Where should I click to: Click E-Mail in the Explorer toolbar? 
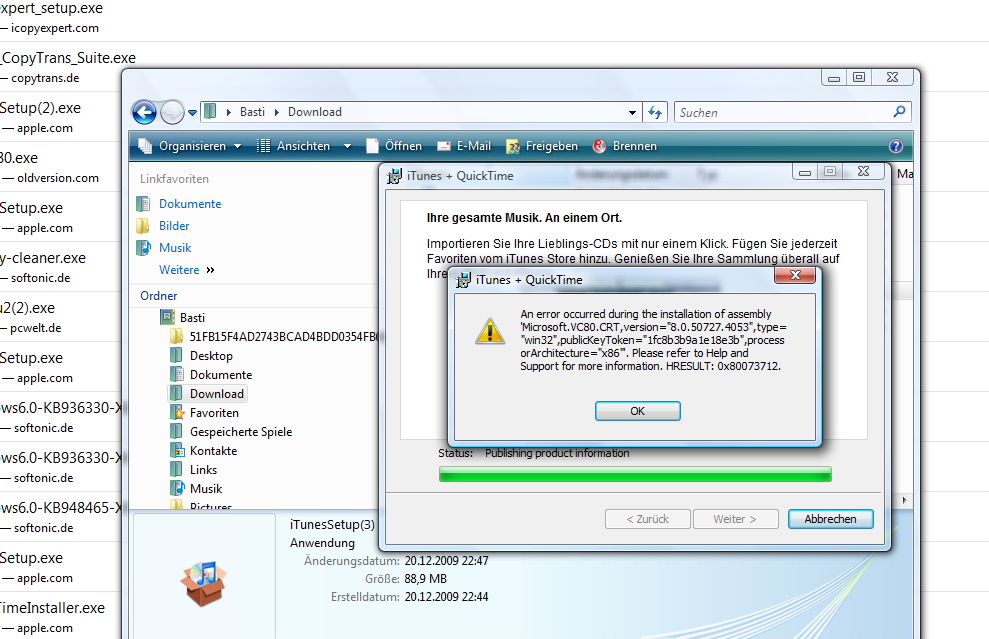coord(464,146)
